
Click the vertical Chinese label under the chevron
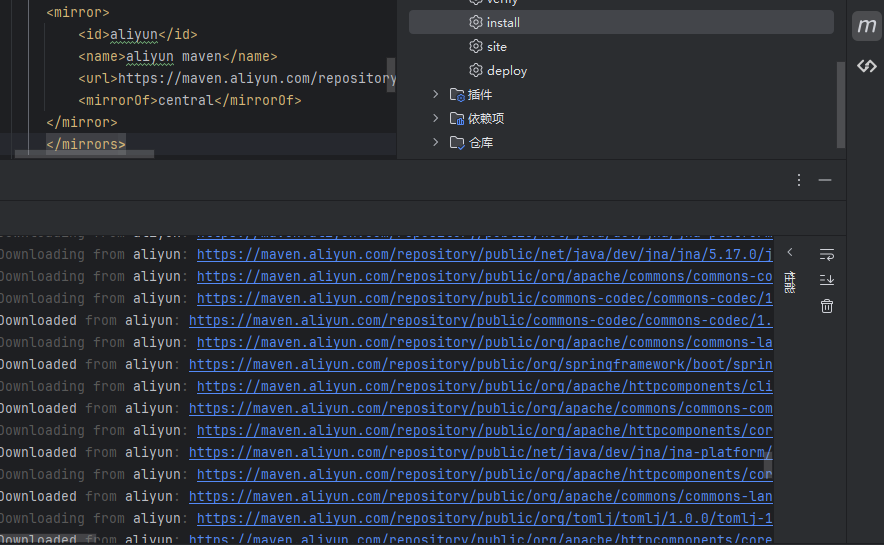point(790,282)
